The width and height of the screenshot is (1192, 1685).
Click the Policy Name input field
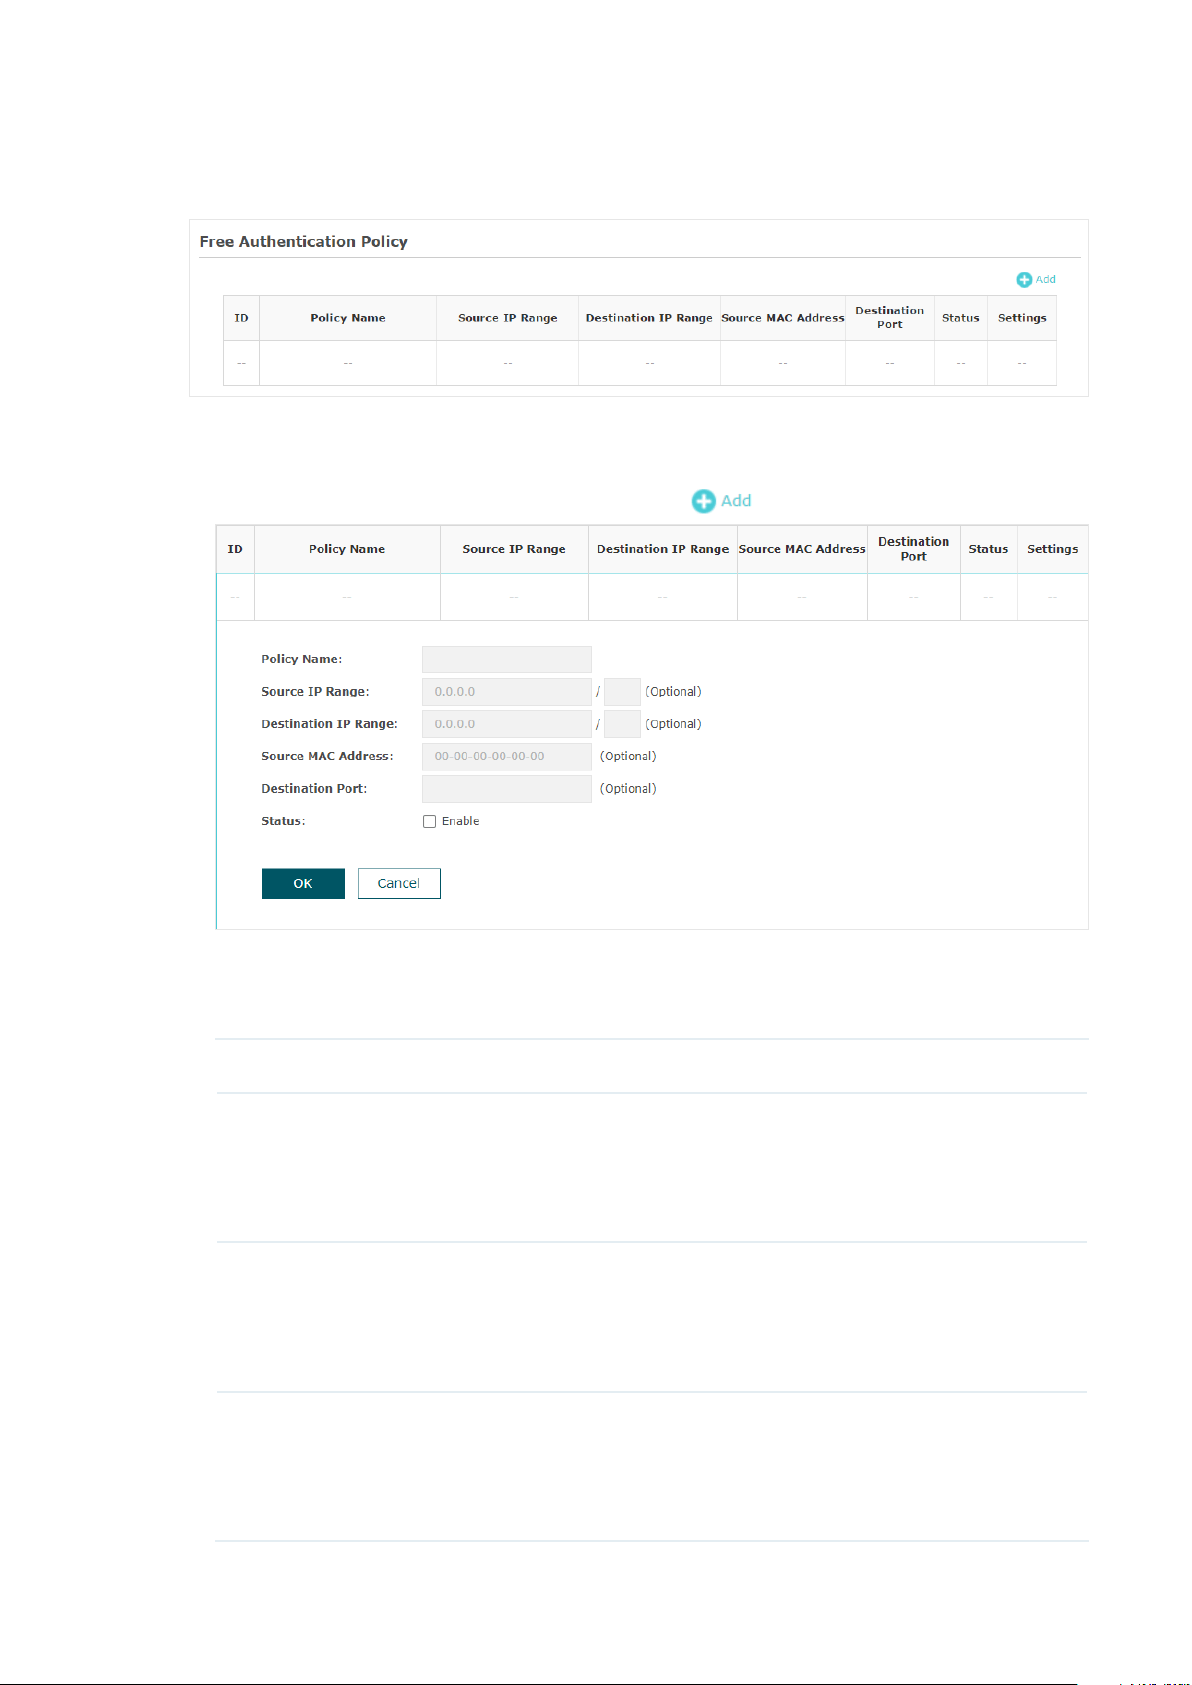click(x=507, y=659)
